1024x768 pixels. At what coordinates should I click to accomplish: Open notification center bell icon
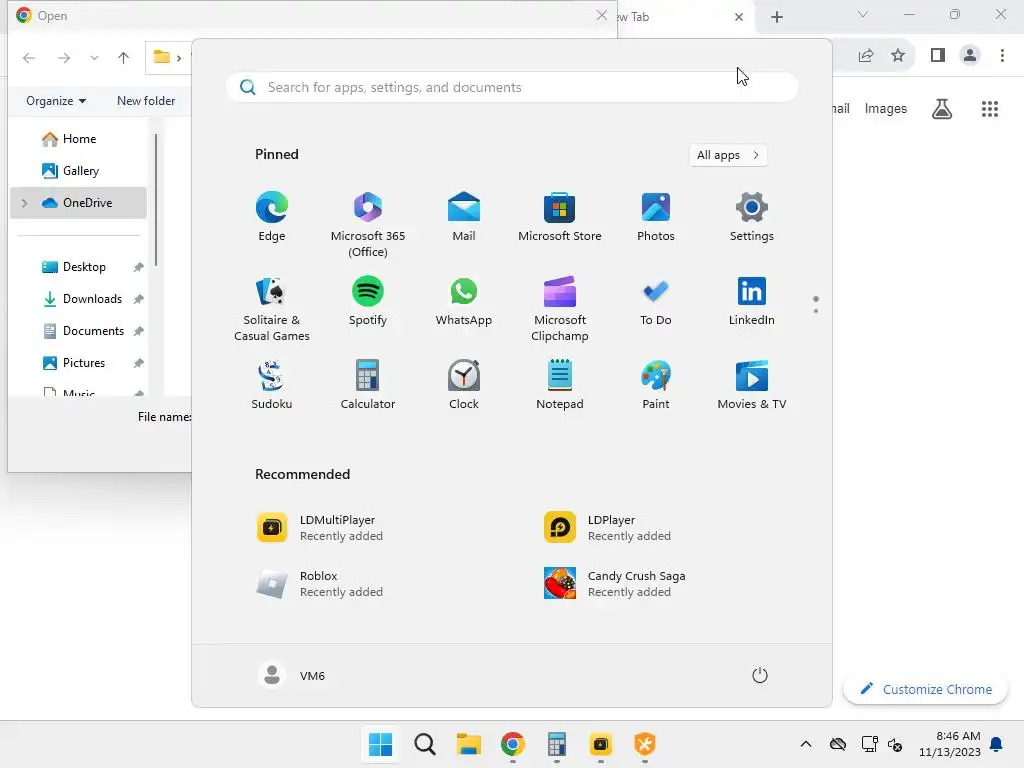pyautogui.click(x=997, y=744)
